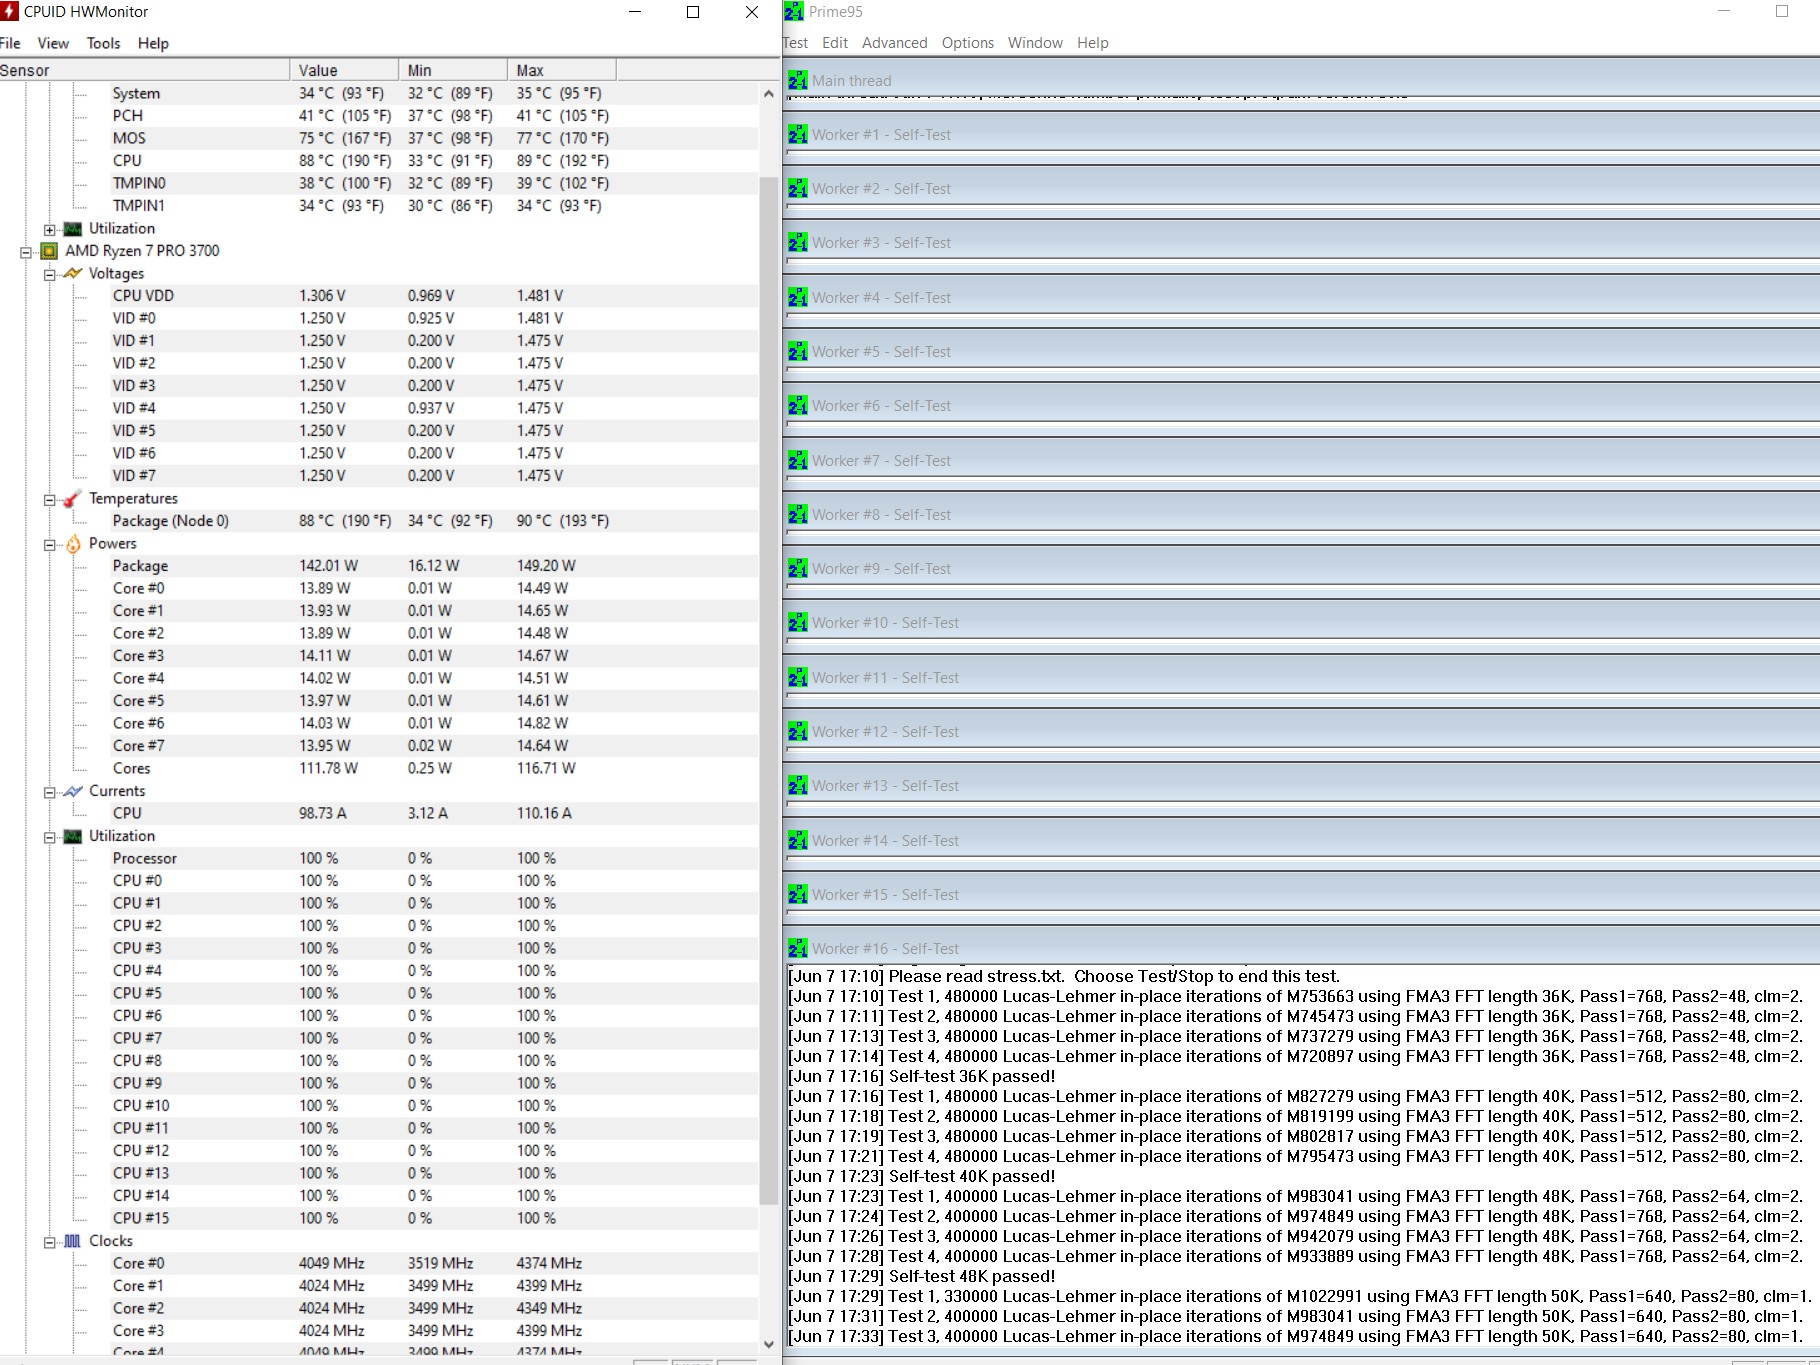The width and height of the screenshot is (1820, 1365).
Task: Click the Sensor column header
Action: point(145,70)
